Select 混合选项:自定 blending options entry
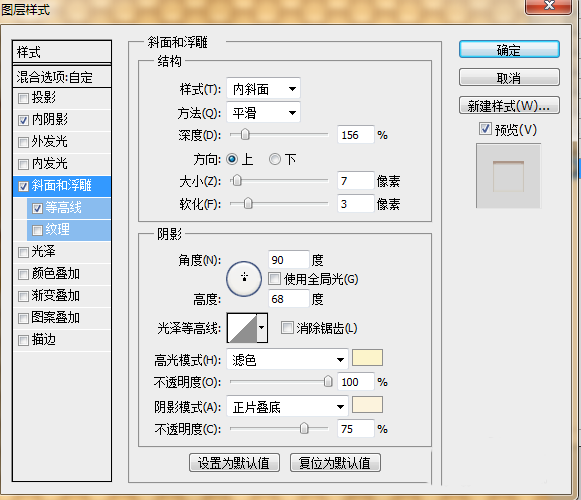 pyautogui.click(x=62, y=77)
